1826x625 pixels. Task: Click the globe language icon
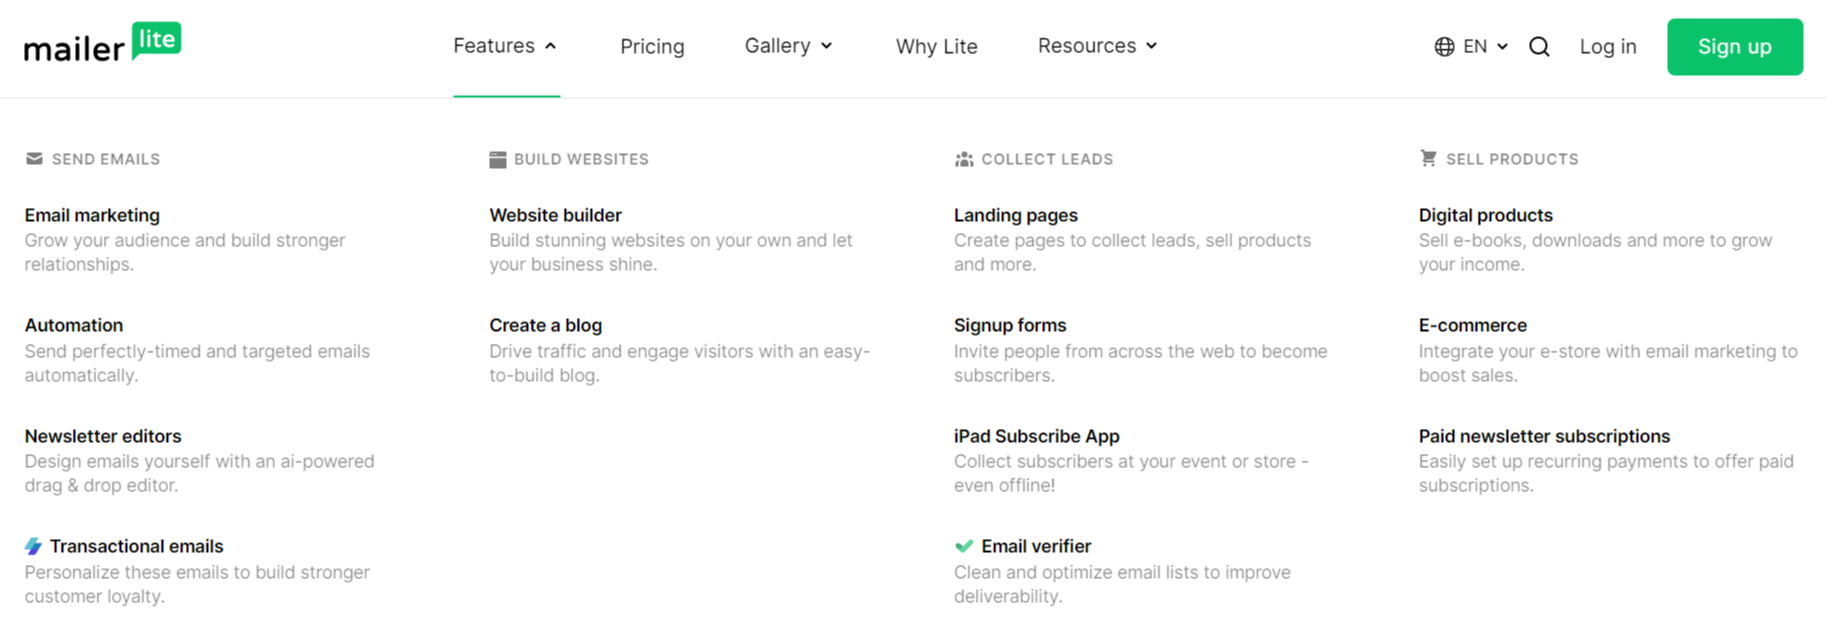click(x=1444, y=46)
